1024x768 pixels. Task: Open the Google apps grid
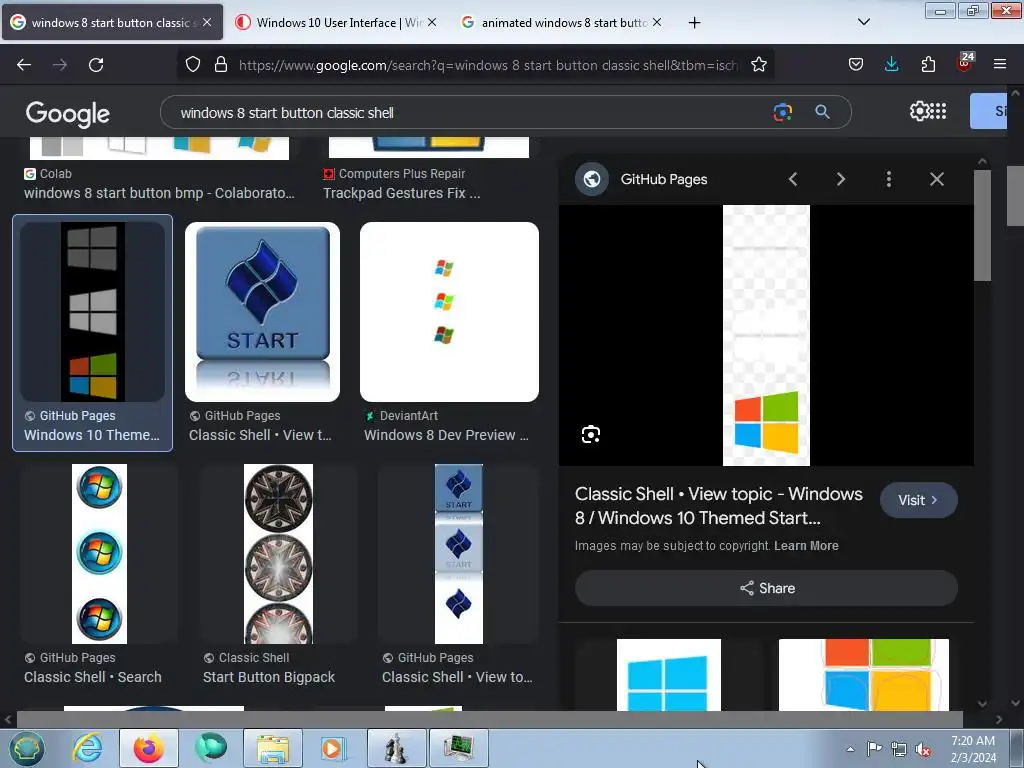point(938,111)
